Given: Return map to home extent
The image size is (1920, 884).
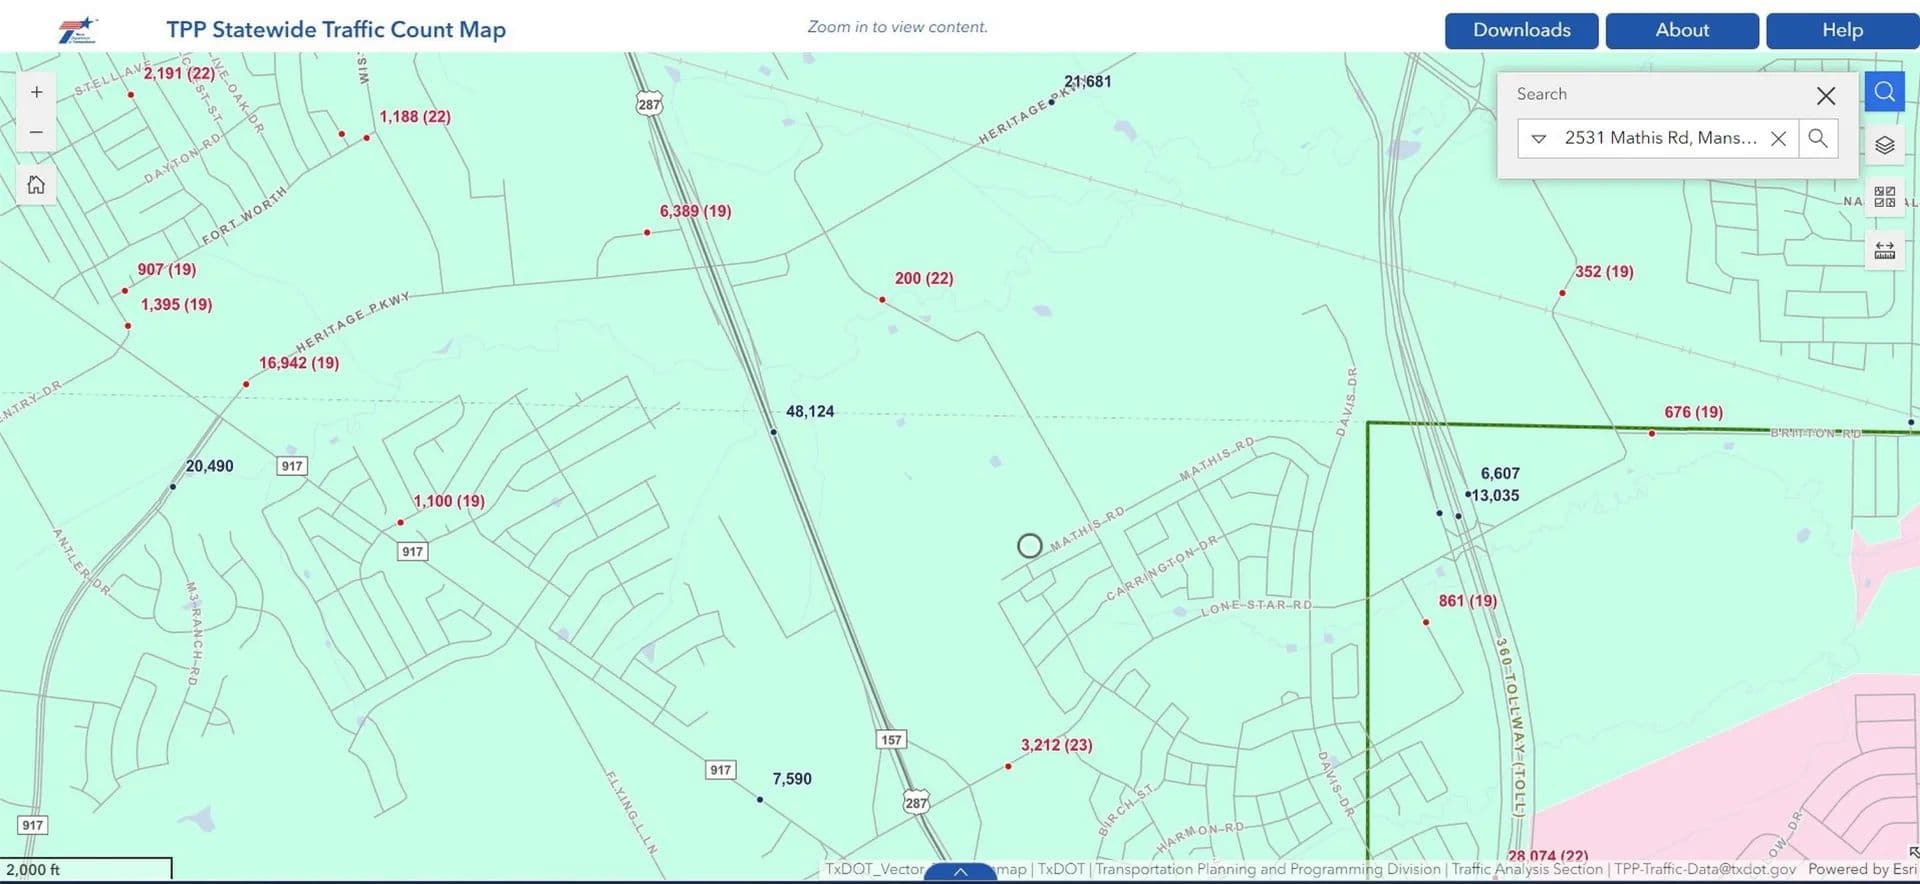Looking at the screenshot, I should [x=36, y=185].
